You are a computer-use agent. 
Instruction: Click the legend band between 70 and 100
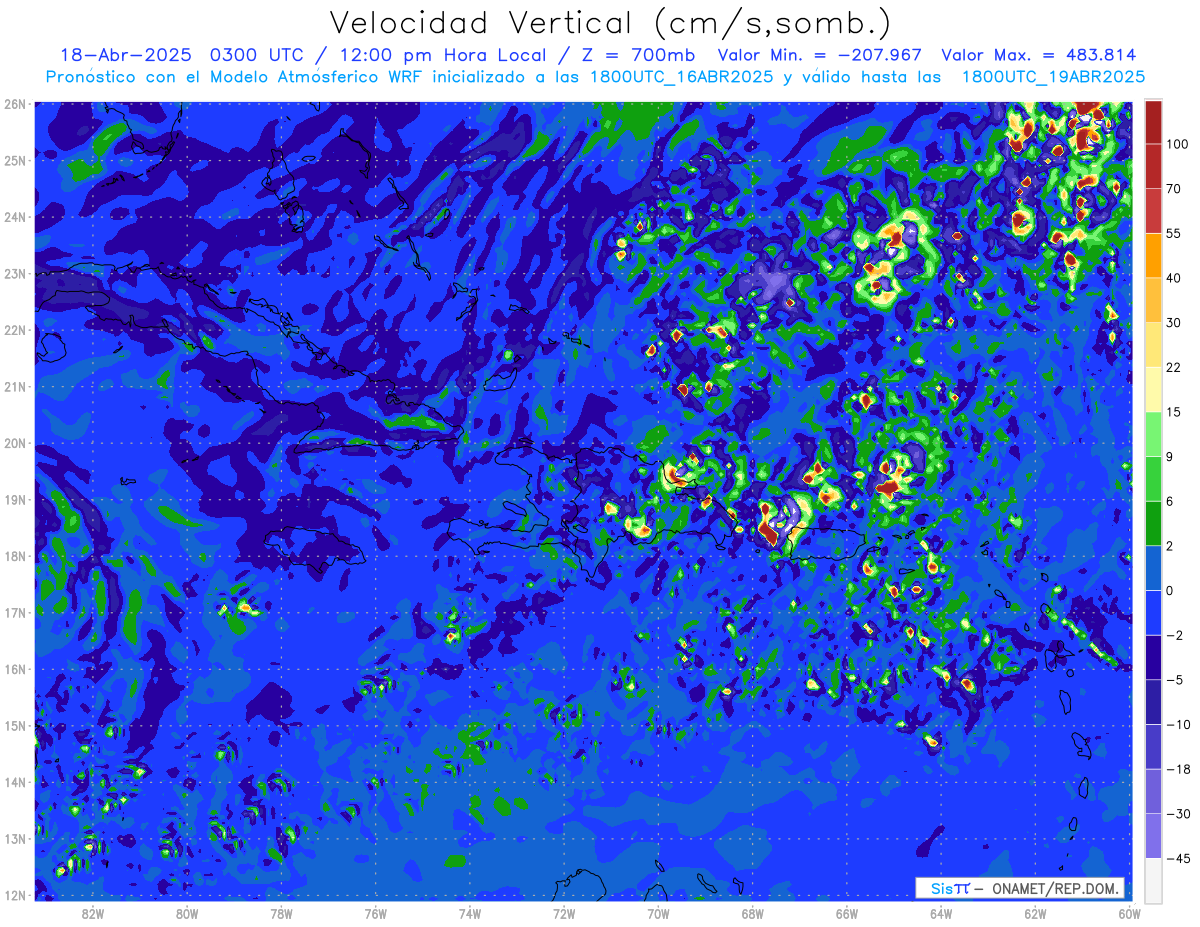coord(1153,166)
